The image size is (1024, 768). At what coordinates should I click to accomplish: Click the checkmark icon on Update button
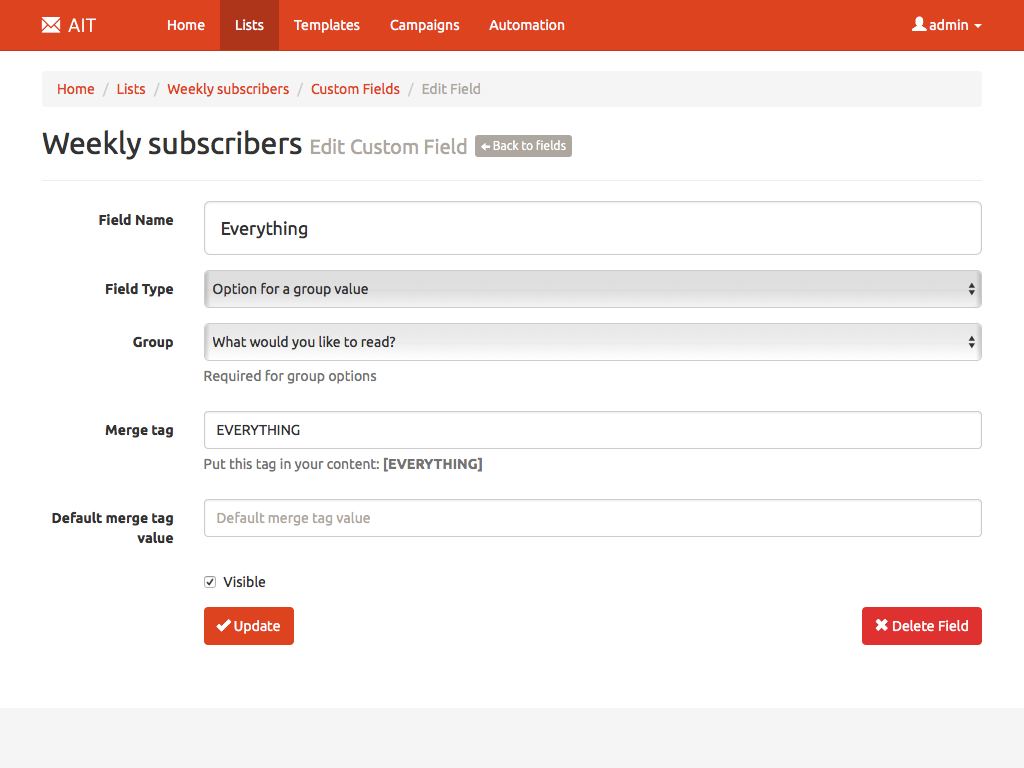pos(223,626)
